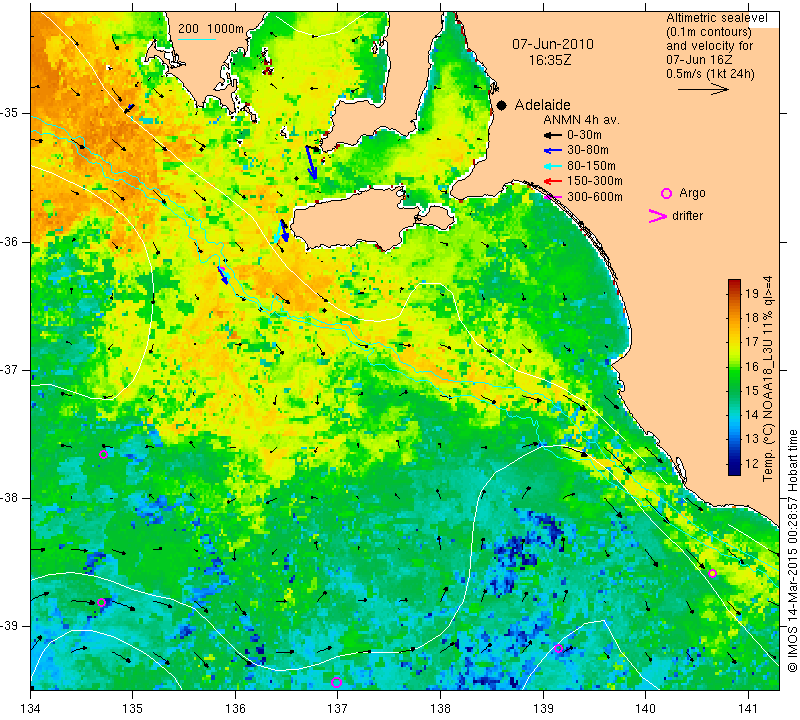This screenshot has height=720, width=800.
Task: Click the 'Adelaide' city label
Action: [x=542, y=105]
